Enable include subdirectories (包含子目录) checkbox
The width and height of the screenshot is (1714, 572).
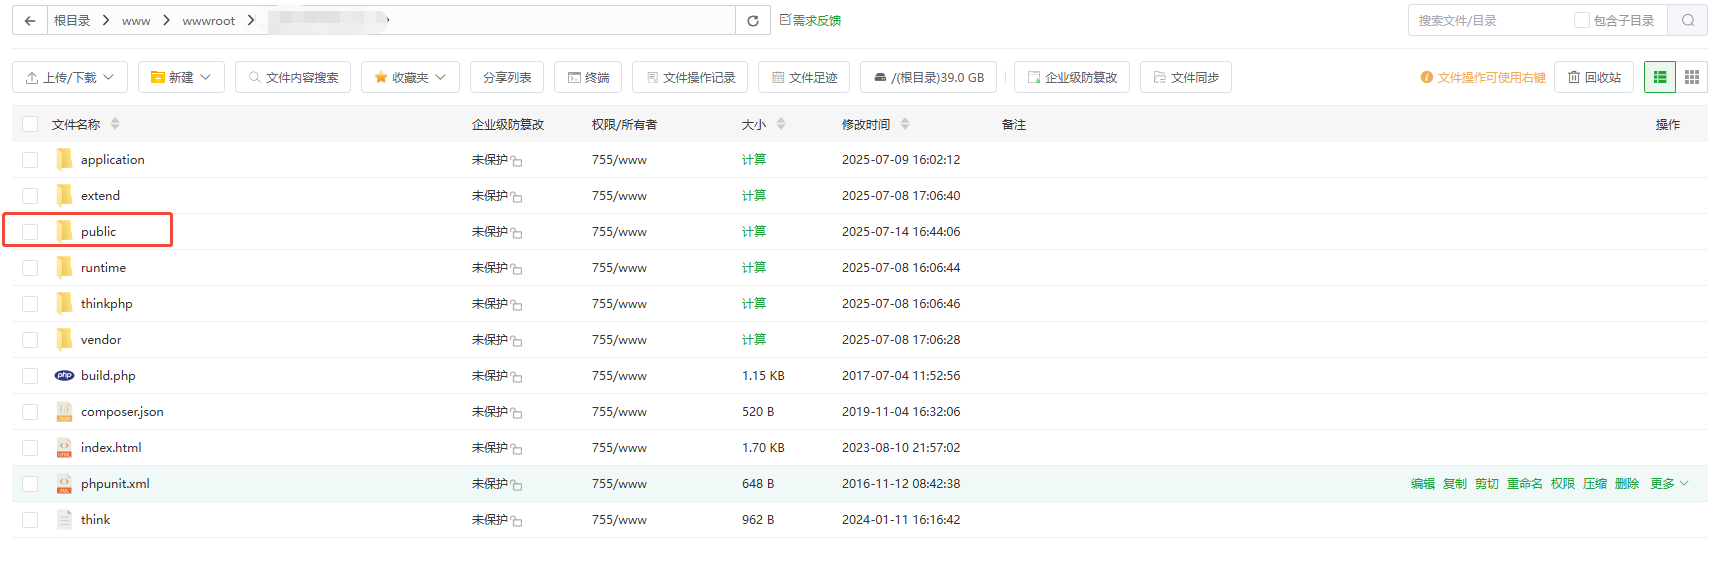point(1582,20)
